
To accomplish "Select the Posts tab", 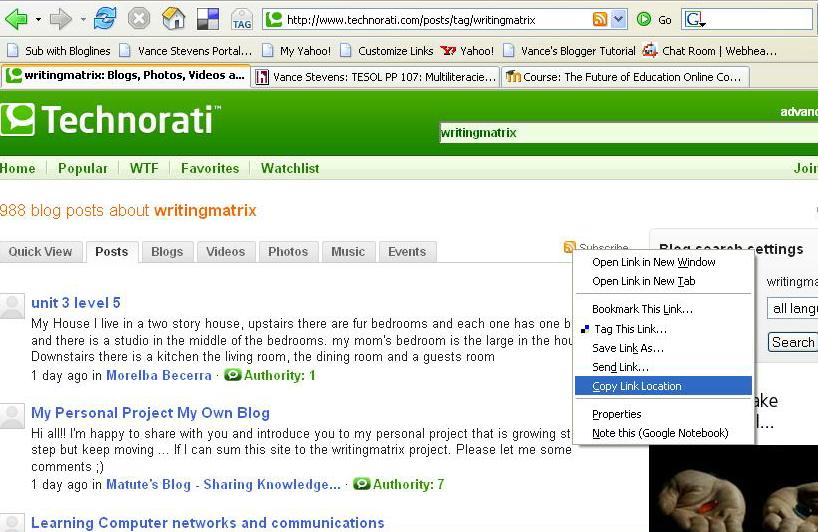I will [x=112, y=251].
